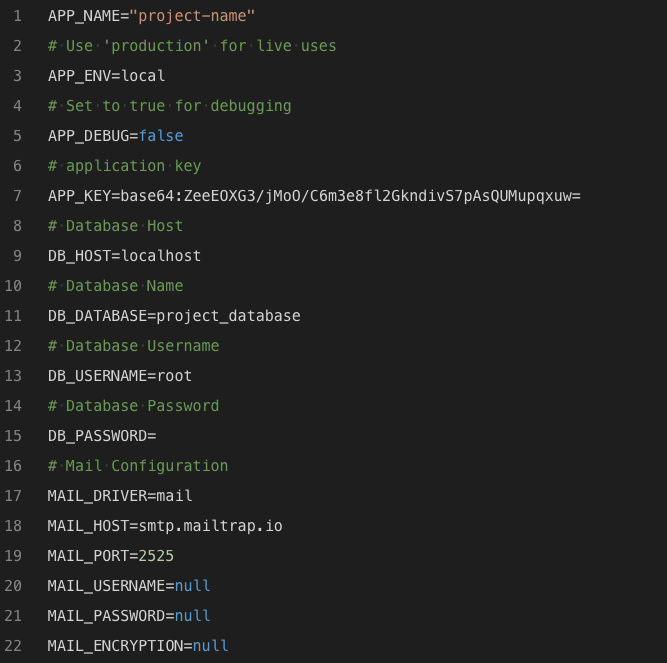Place cursor after DB_PASSWORD= sign
Viewport: 667px width, 663px height.
157,436
